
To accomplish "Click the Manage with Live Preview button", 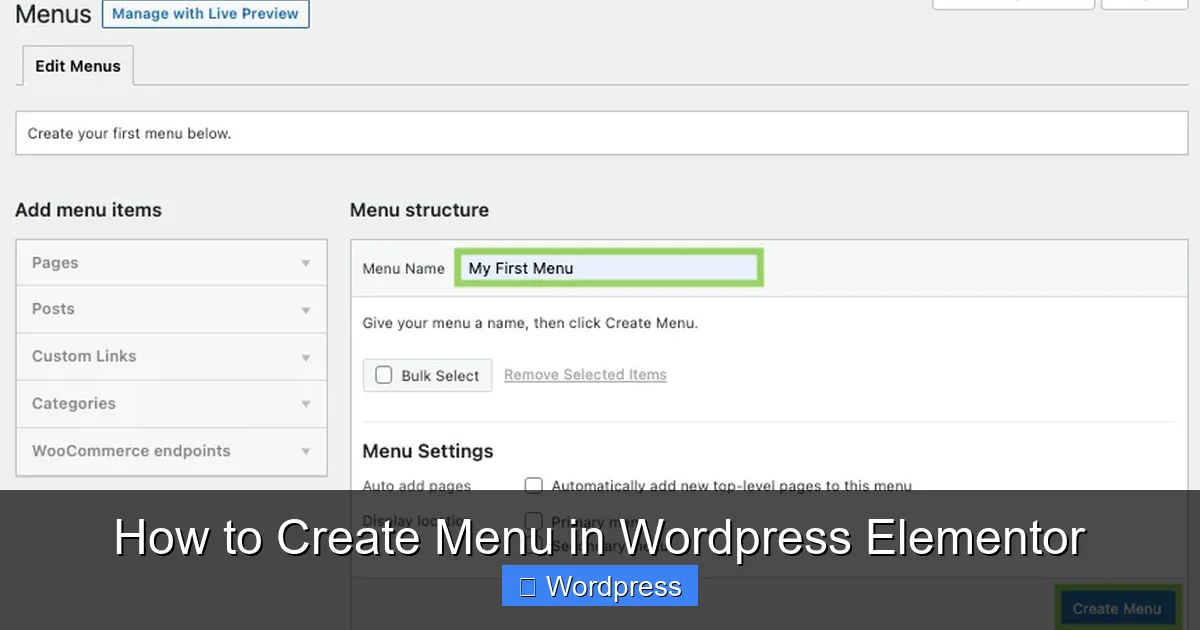I will (x=205, y=14).
